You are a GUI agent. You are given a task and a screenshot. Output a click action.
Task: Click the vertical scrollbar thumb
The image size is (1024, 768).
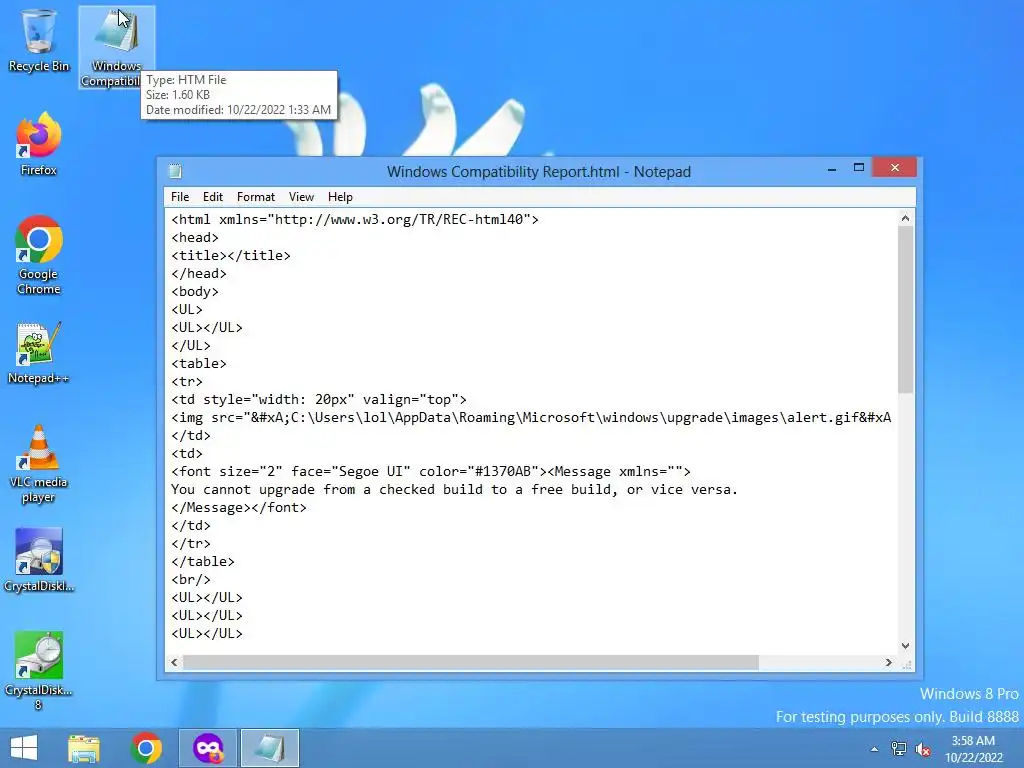click(905, 310)
